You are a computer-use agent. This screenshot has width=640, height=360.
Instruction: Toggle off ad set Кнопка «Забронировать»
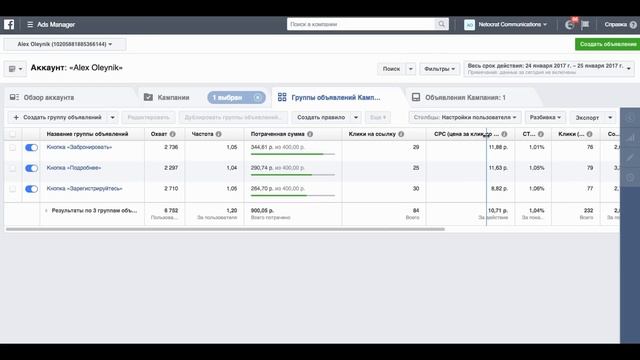click(x=31, y=147)
